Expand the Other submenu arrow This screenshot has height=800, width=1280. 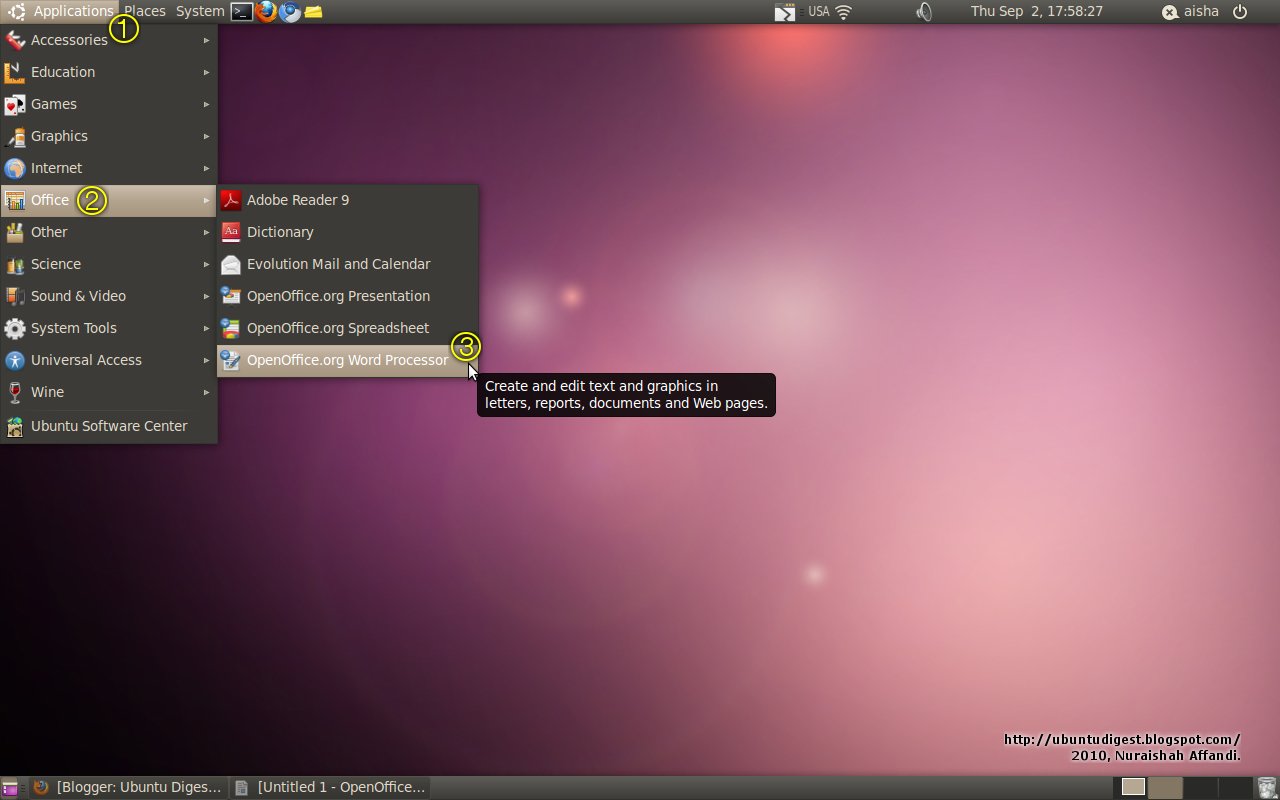pyautogui.click(x=207, y=232)
